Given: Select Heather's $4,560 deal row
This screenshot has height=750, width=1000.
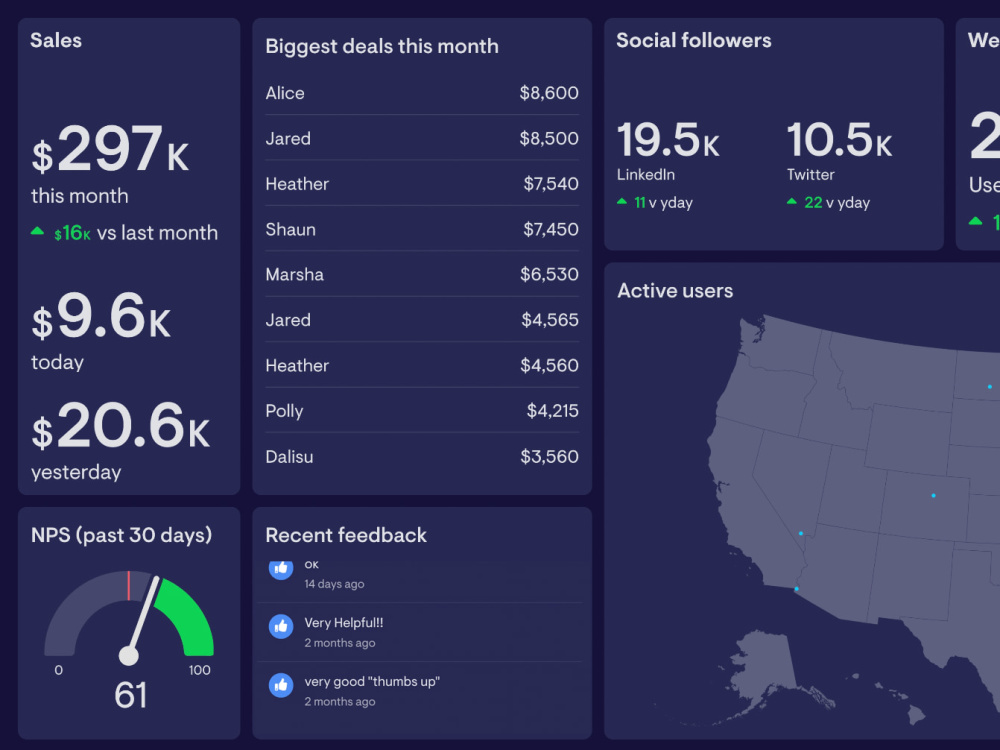Looking at the screenshot, I should coord(422,365).
